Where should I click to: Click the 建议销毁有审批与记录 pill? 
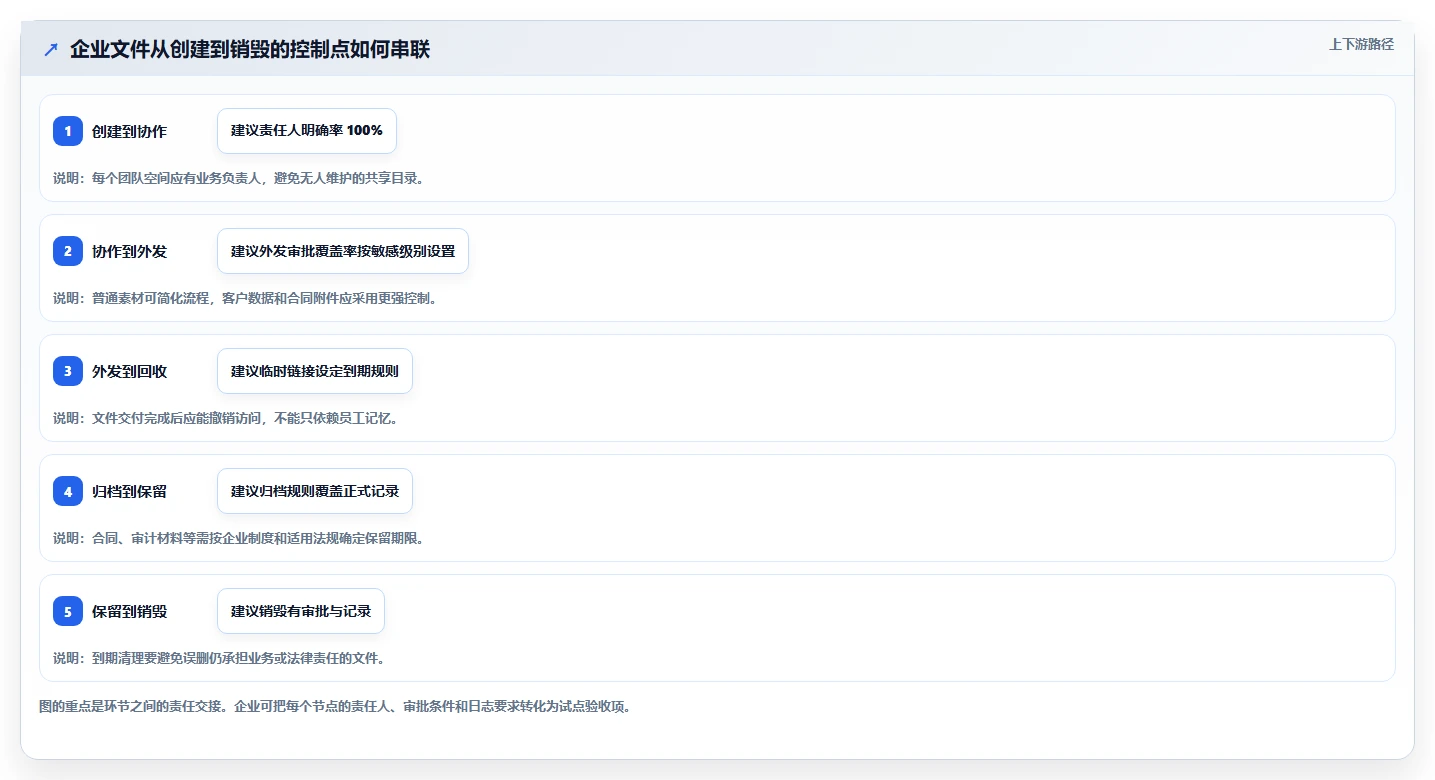pos(301,611)
